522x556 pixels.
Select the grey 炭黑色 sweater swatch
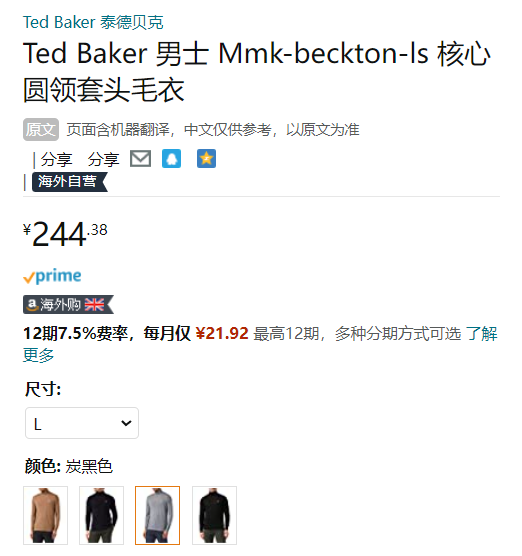(157, 515)
